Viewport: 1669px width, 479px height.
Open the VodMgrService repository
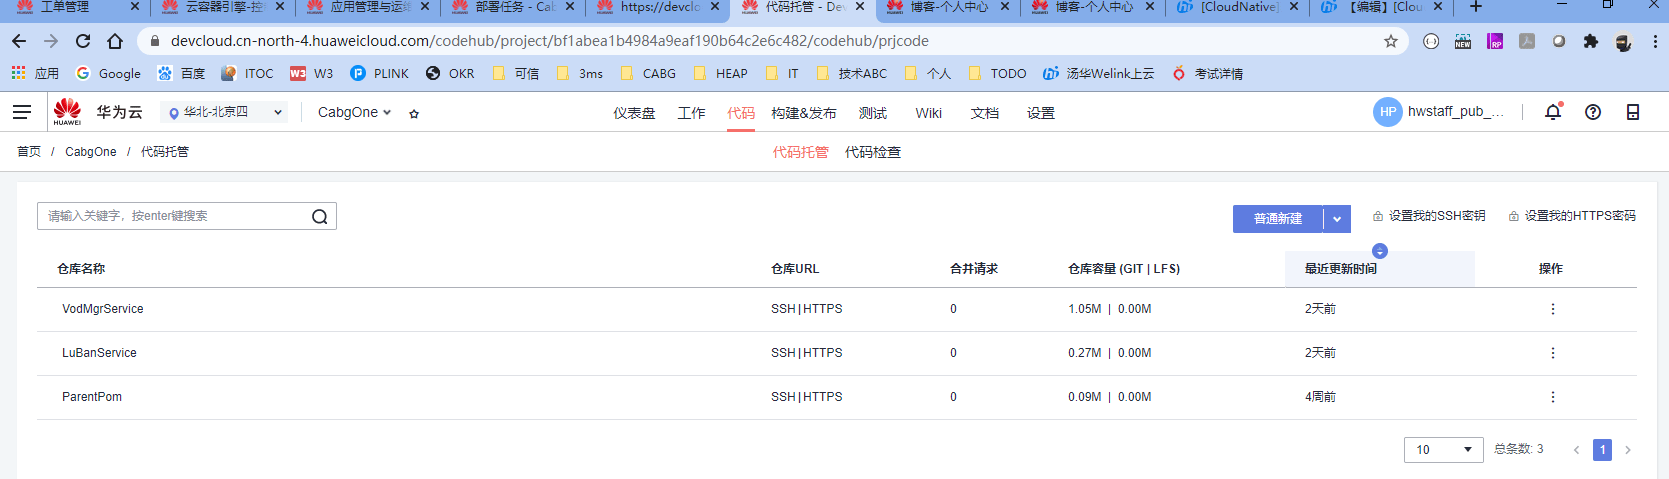[103, 309]
